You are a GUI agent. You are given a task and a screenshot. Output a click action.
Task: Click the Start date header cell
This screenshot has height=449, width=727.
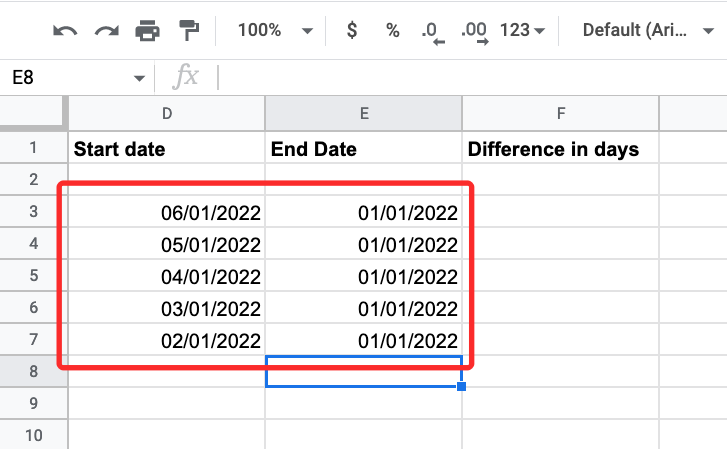pos(166,149)
